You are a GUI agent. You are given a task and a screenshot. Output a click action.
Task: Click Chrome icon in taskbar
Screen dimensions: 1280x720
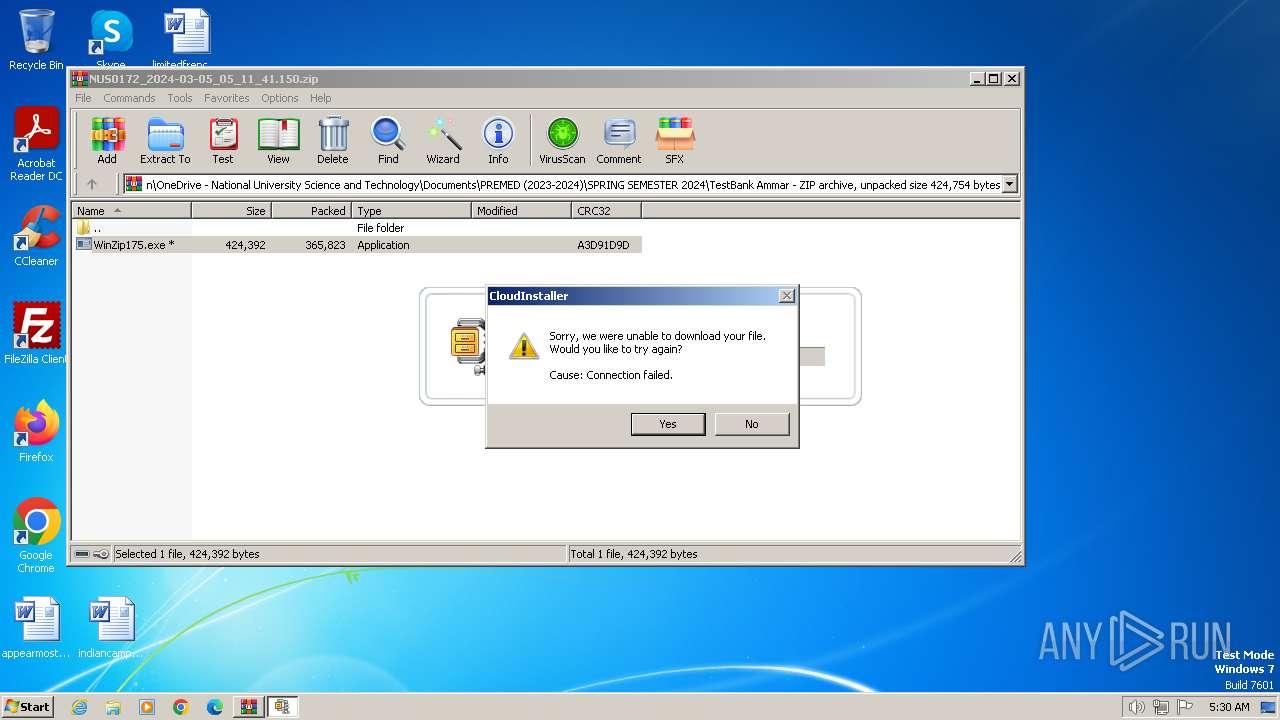coord(181,707)
